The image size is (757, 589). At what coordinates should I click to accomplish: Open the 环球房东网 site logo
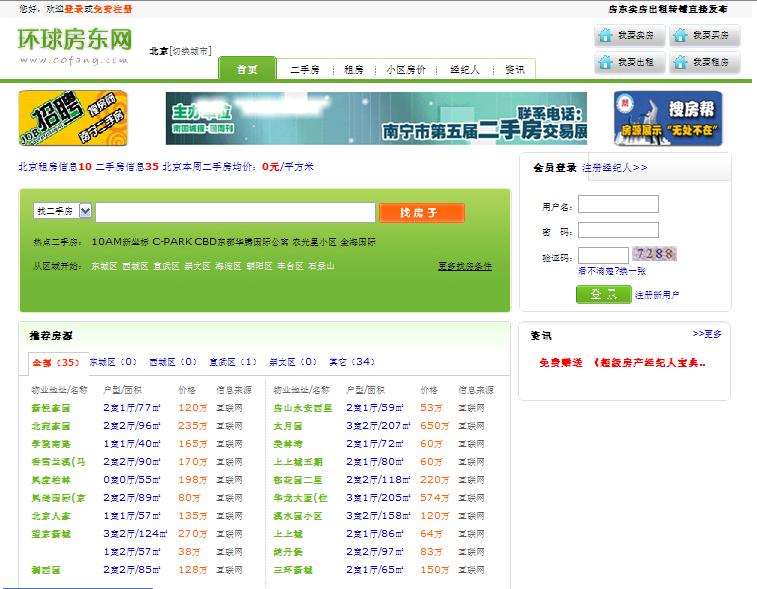pos(74,45)
